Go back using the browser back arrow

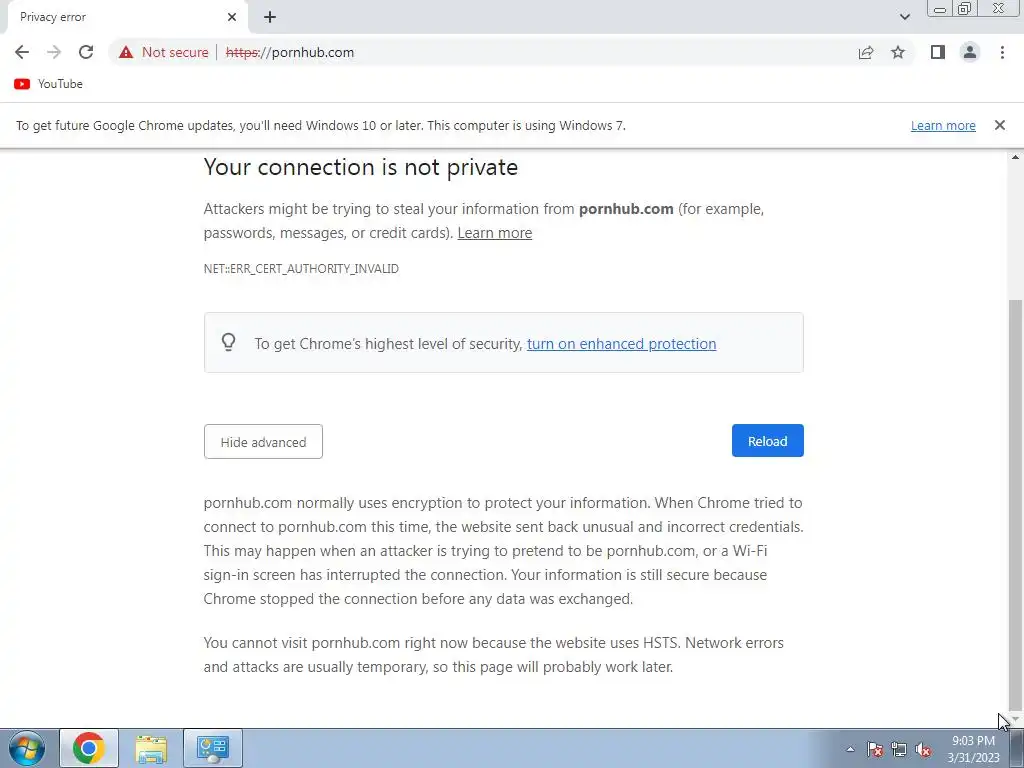click(x=22, y=52)
